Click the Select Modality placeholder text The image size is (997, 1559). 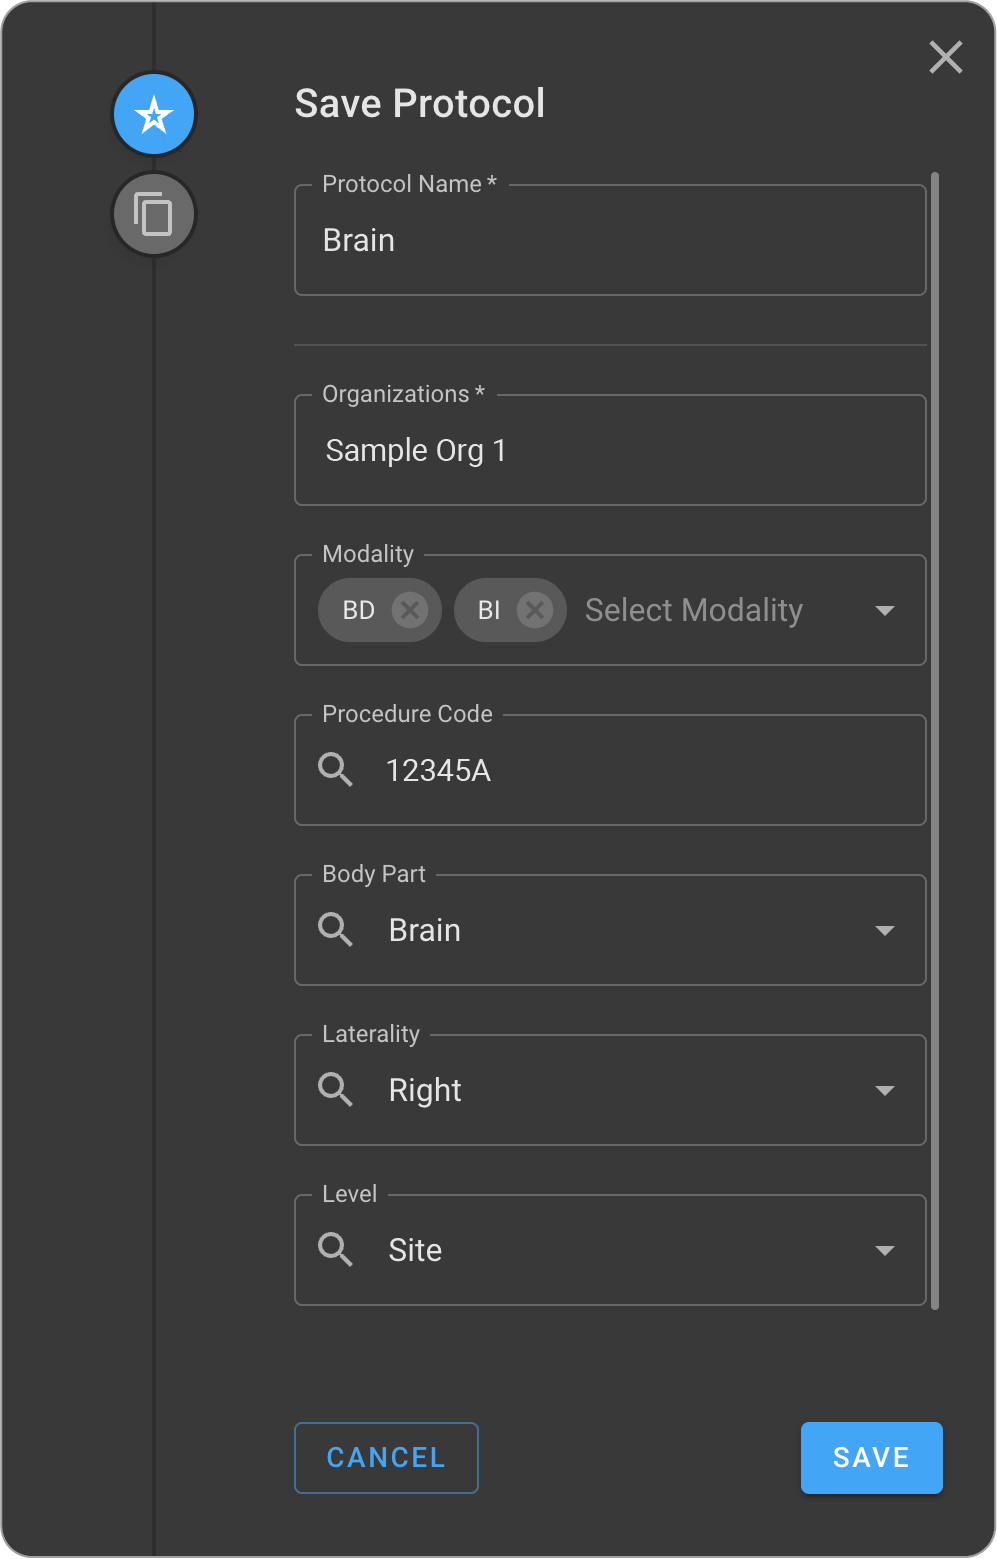pos(694,610)
